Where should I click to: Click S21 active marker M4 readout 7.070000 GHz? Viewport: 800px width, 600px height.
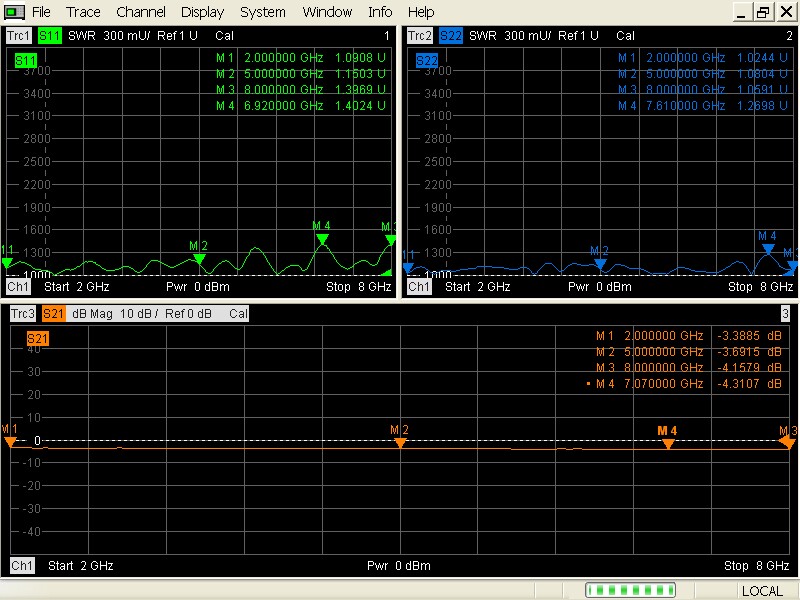tap(664, 384)
